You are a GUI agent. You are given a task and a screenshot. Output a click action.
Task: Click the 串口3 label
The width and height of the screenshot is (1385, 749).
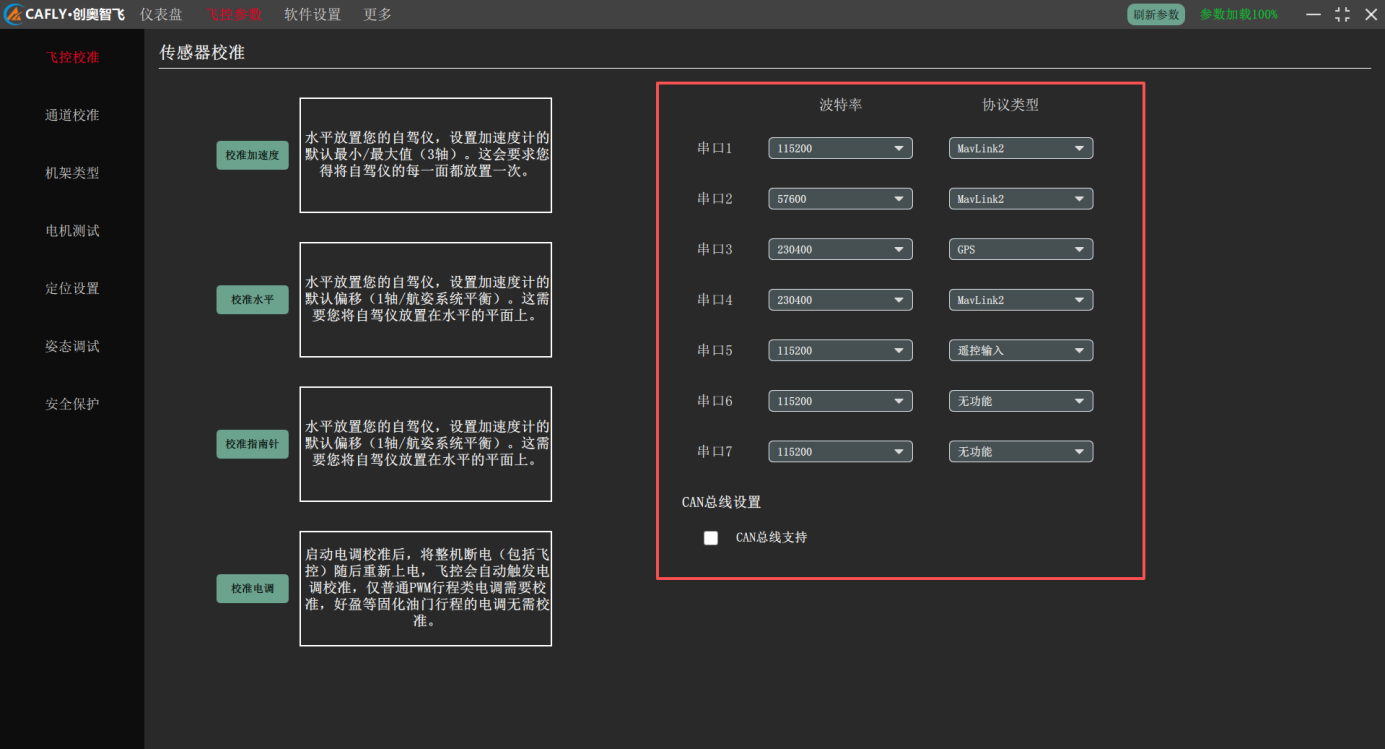point(715,249)
